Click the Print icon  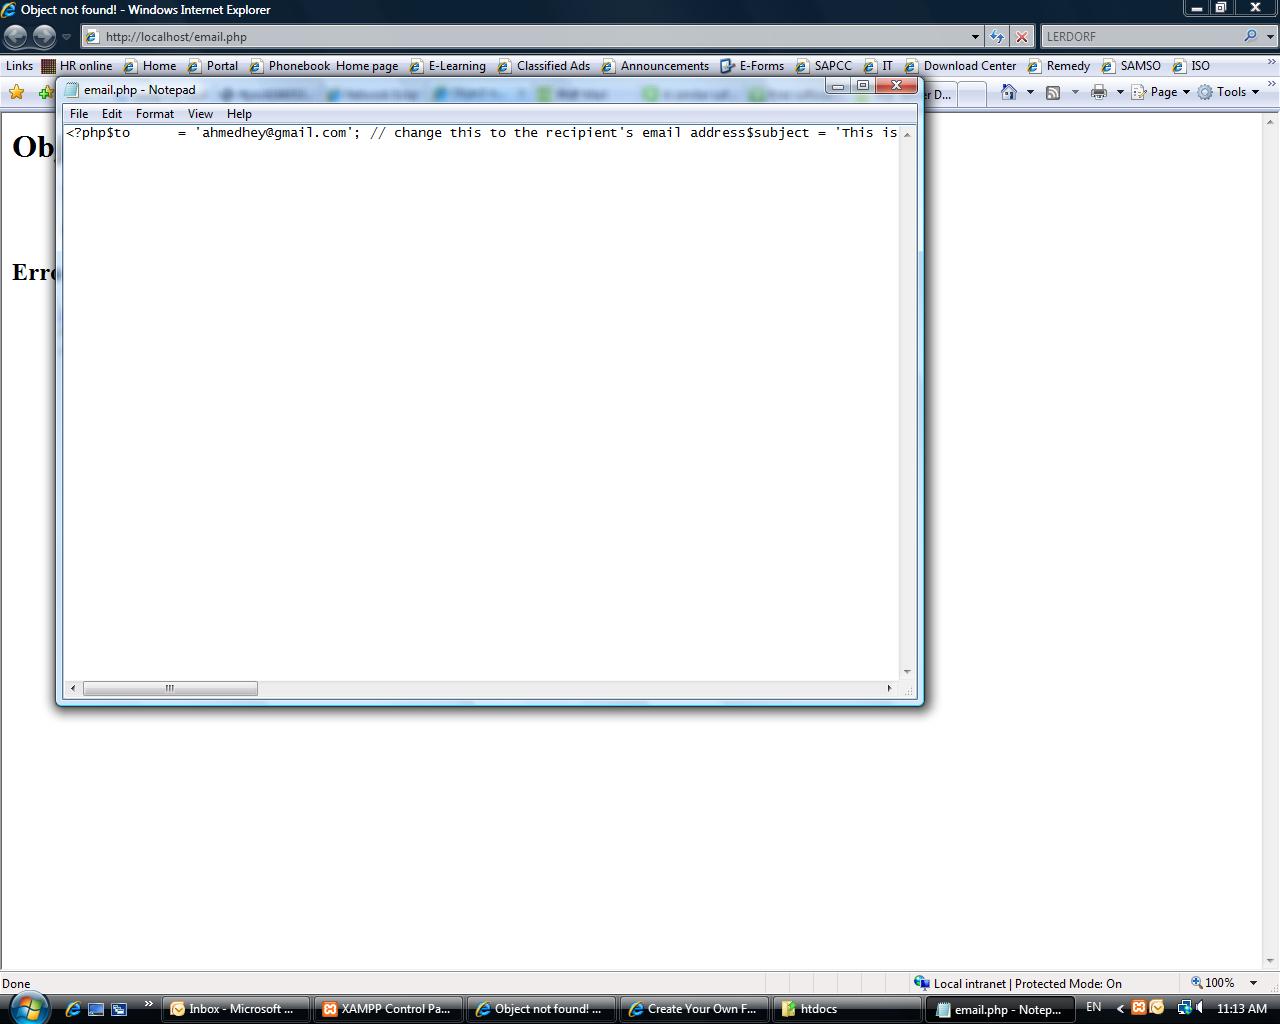pos(1099,92)
